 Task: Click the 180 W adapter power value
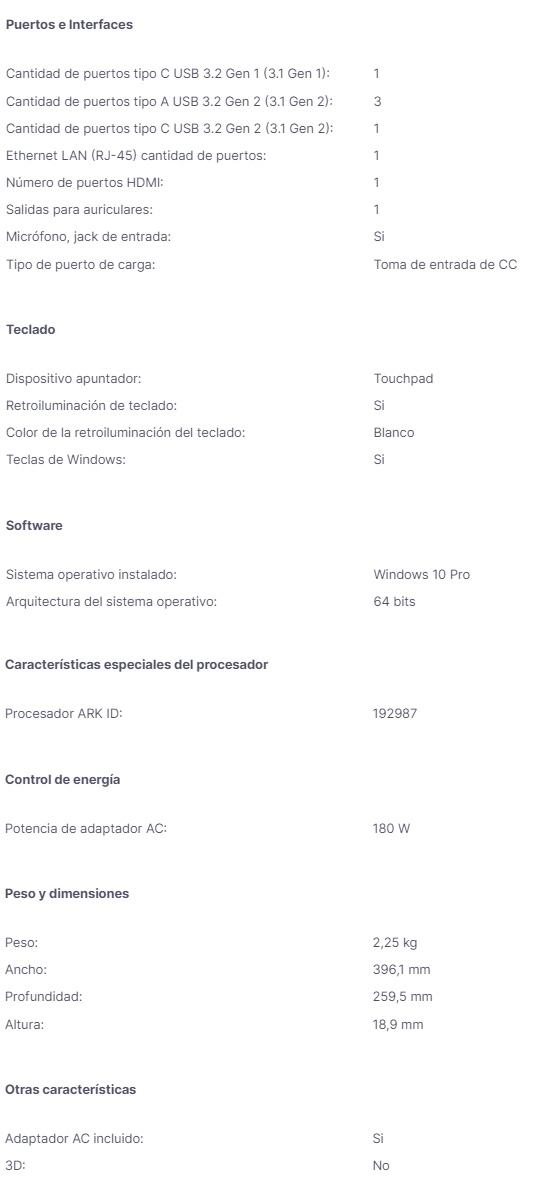point(391,828)
